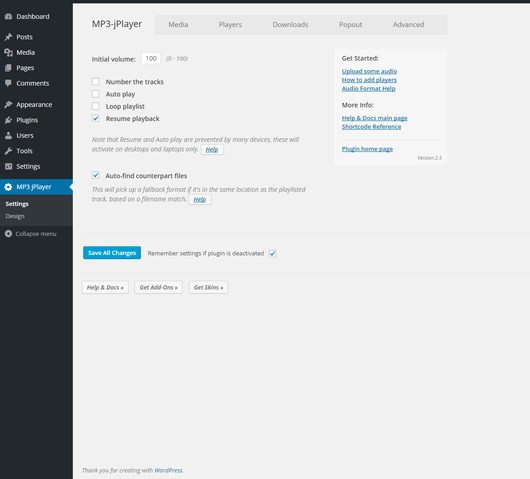This screenshot has height=479, width=530.
Task: Click the Posts pushpin icon
Action: [8, 37]
